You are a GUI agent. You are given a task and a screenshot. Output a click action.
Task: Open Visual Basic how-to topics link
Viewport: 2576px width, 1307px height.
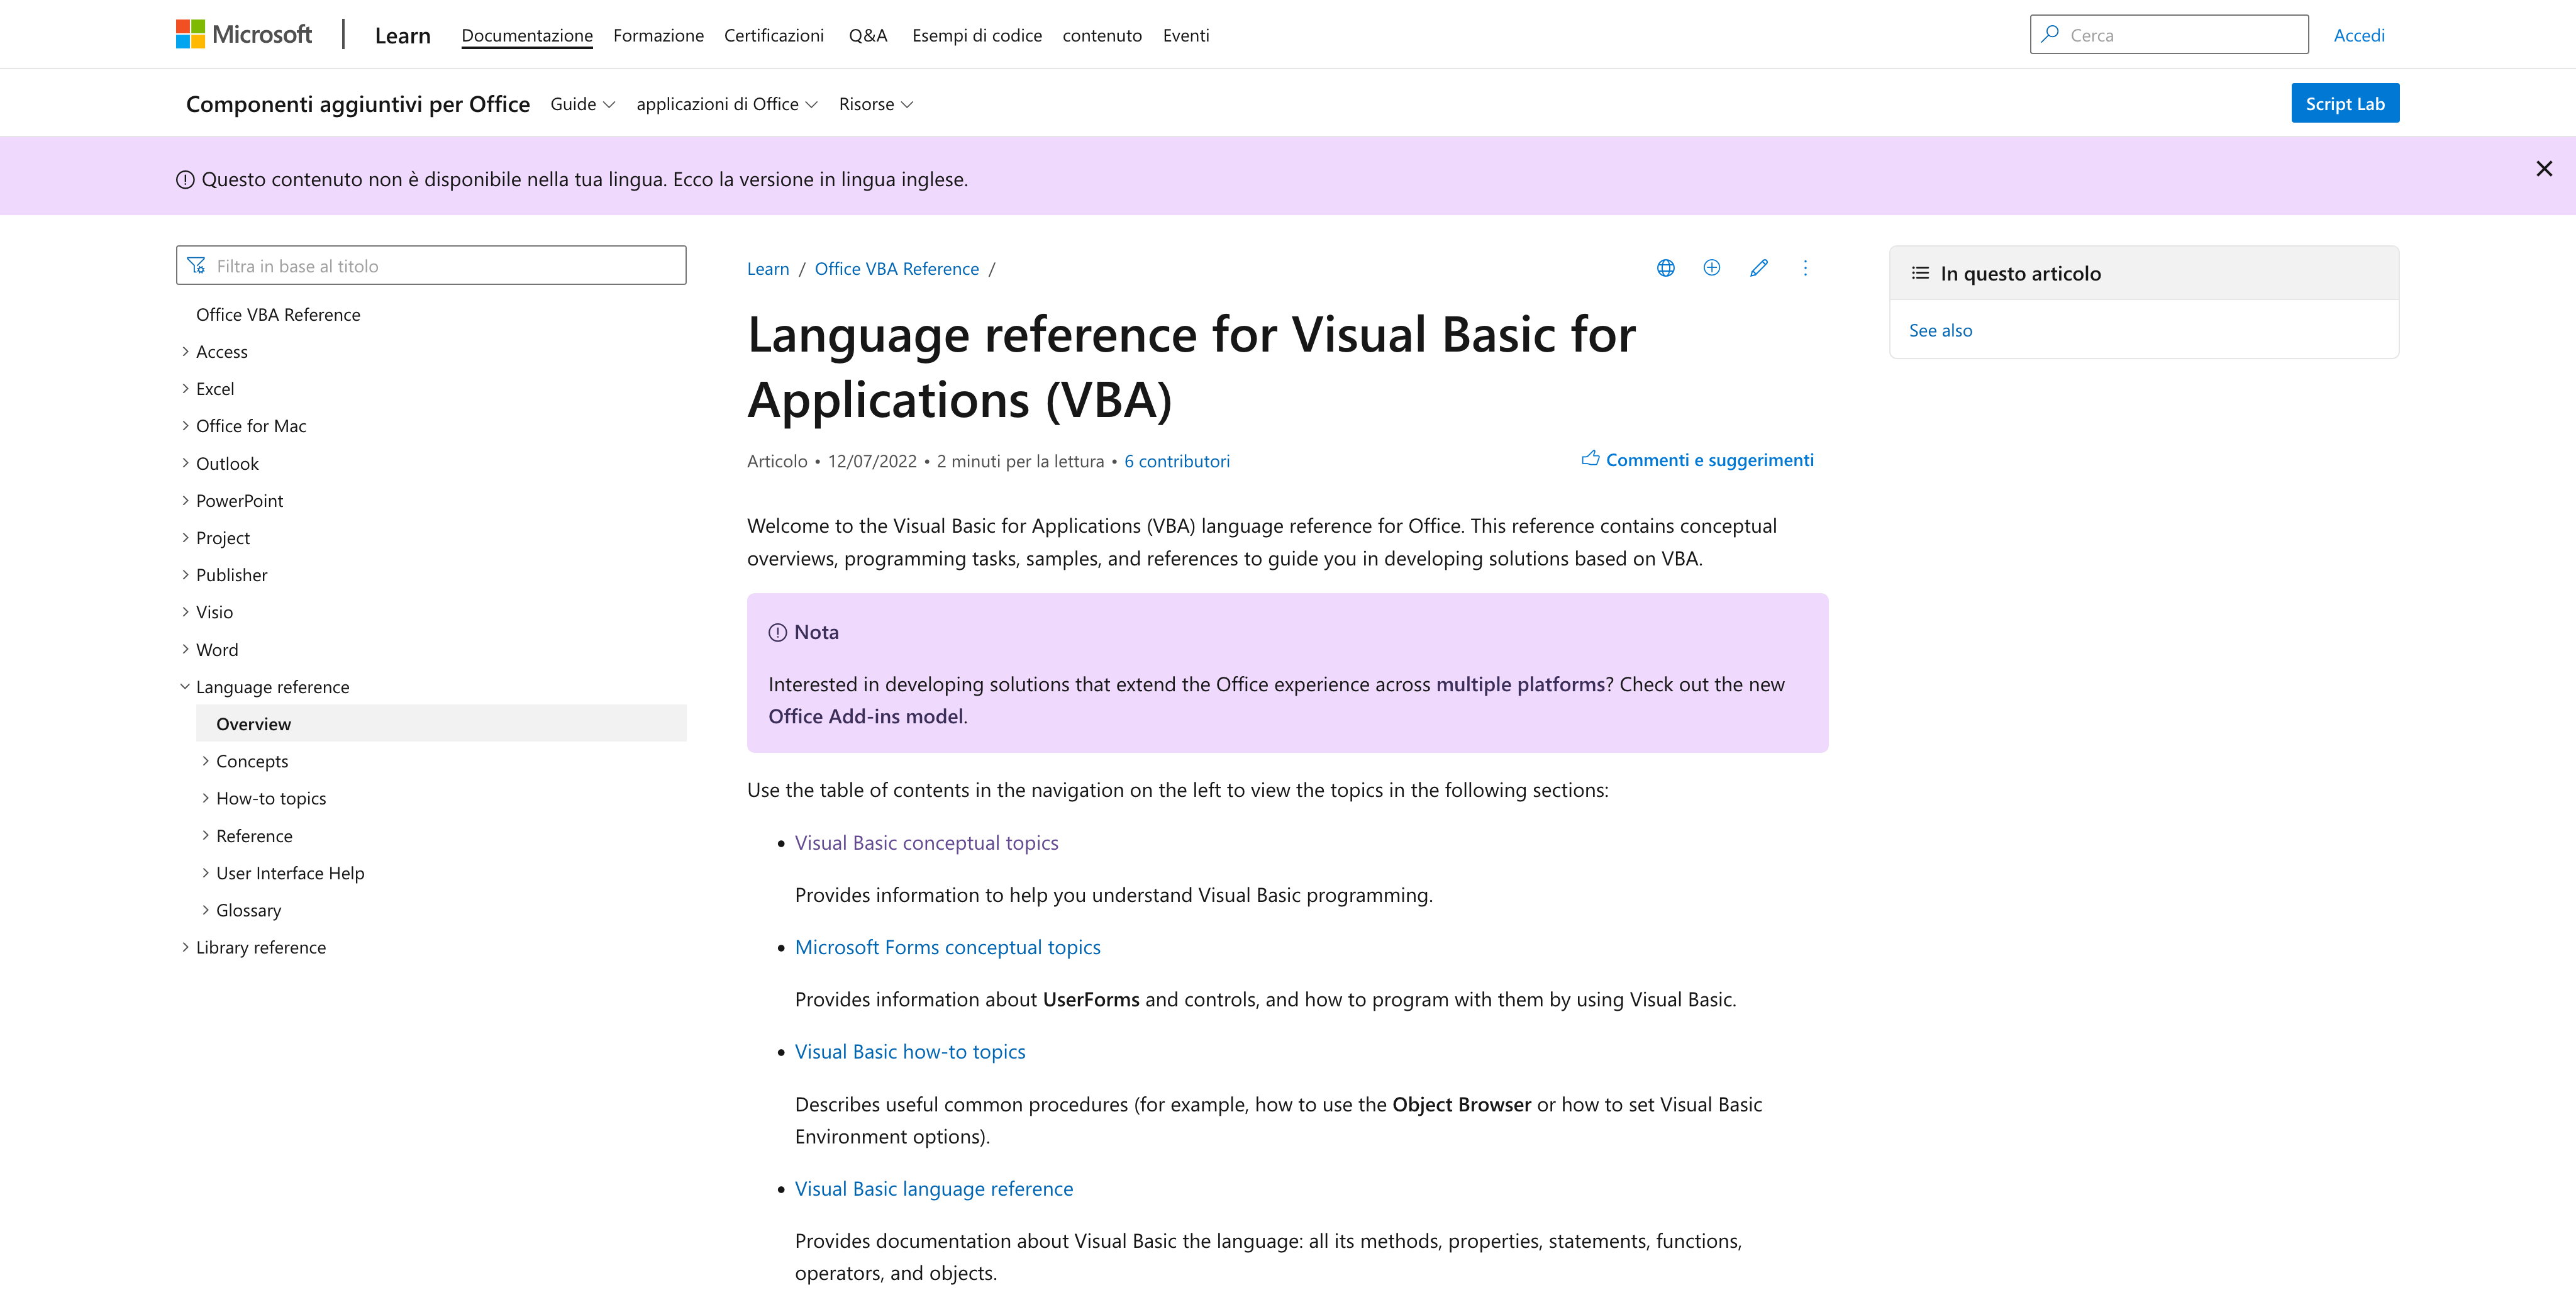tap(910, 1051)
